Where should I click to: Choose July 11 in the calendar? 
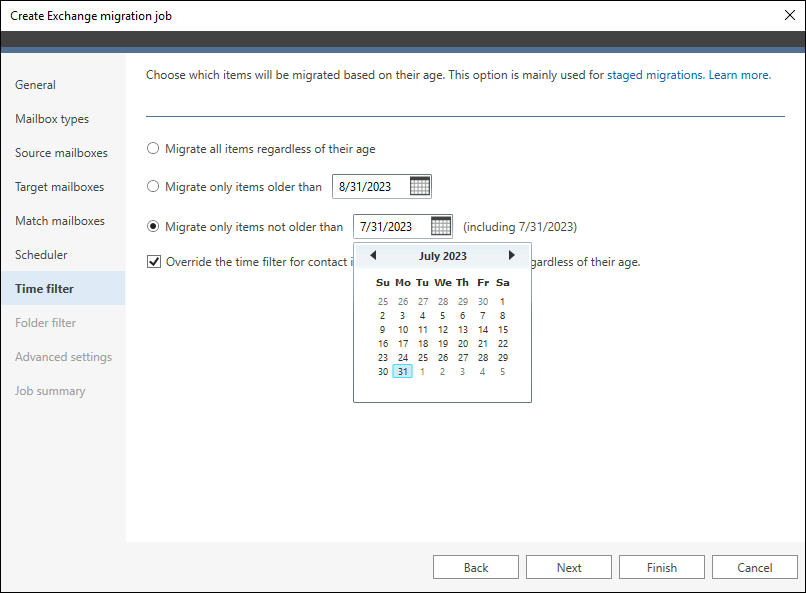coord(423,329)
